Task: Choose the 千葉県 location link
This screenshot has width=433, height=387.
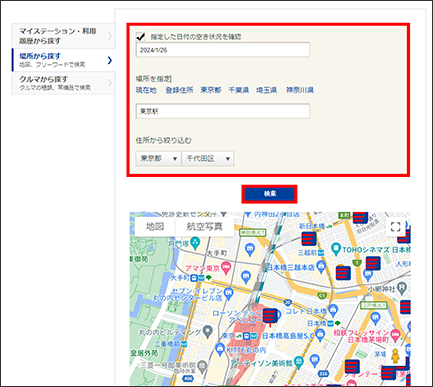Action: point(239,90)
